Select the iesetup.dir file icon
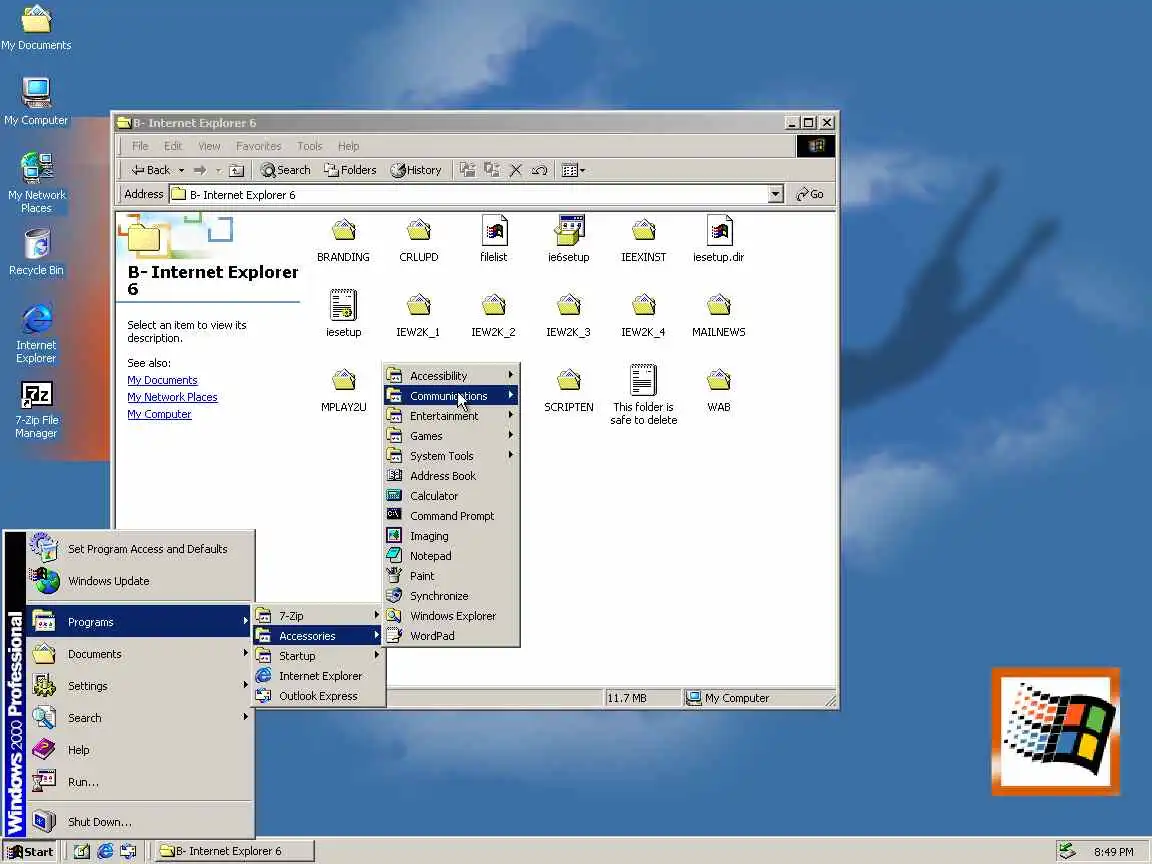The width and height of the screenshot is (1152, 864). pyautogui.click(x=719, y=231)
